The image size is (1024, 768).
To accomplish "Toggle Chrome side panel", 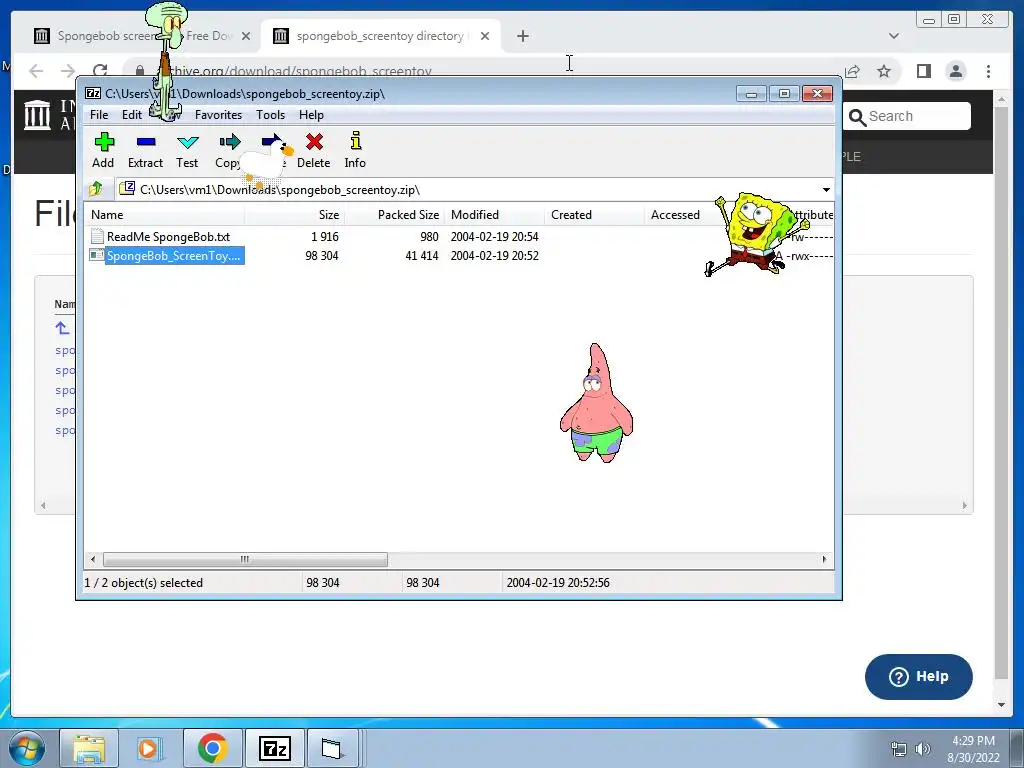I will tap(923, 71).
